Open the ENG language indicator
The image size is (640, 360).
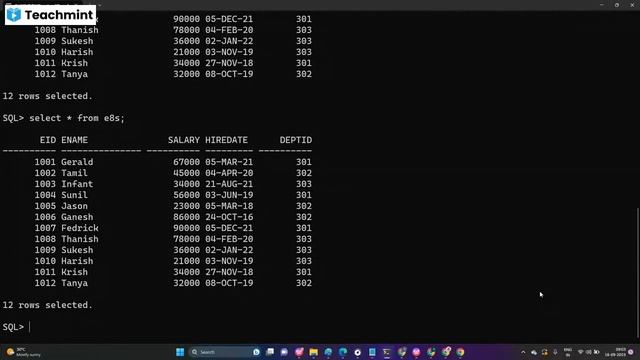click(x=568, y=352)
